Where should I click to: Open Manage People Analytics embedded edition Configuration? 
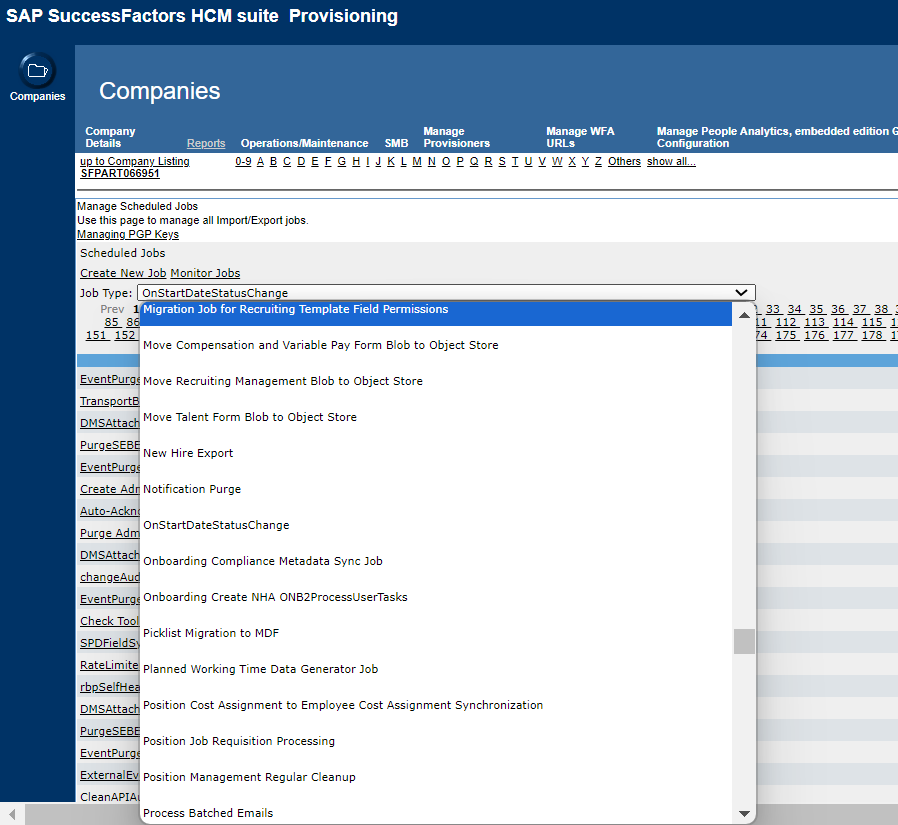tap(777, 137)
